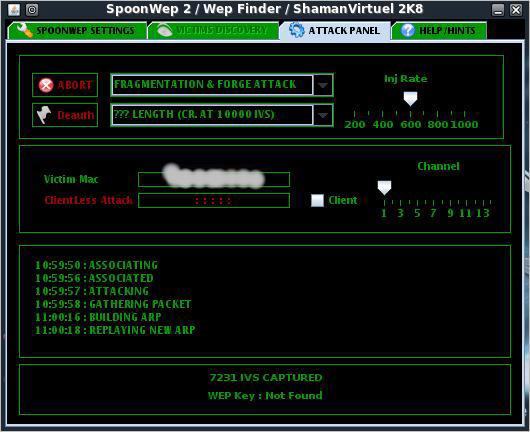The width and height of the screenshot is (530, 432).
Task: Expand the attack type dropdown arrow
Action: pos(323,85)
